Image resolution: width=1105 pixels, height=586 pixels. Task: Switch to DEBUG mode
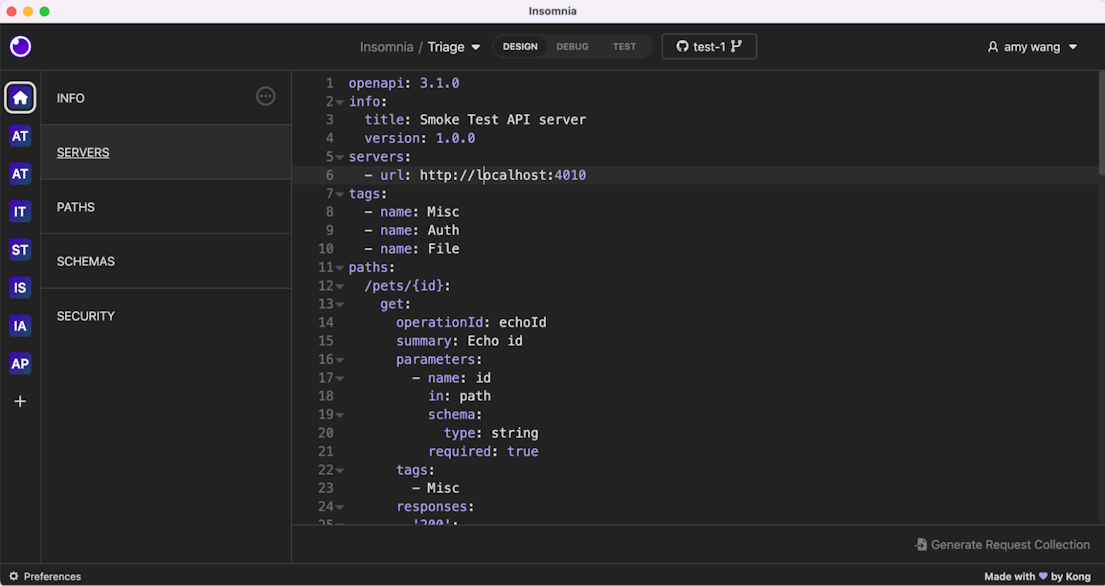[x=572, y=47]
